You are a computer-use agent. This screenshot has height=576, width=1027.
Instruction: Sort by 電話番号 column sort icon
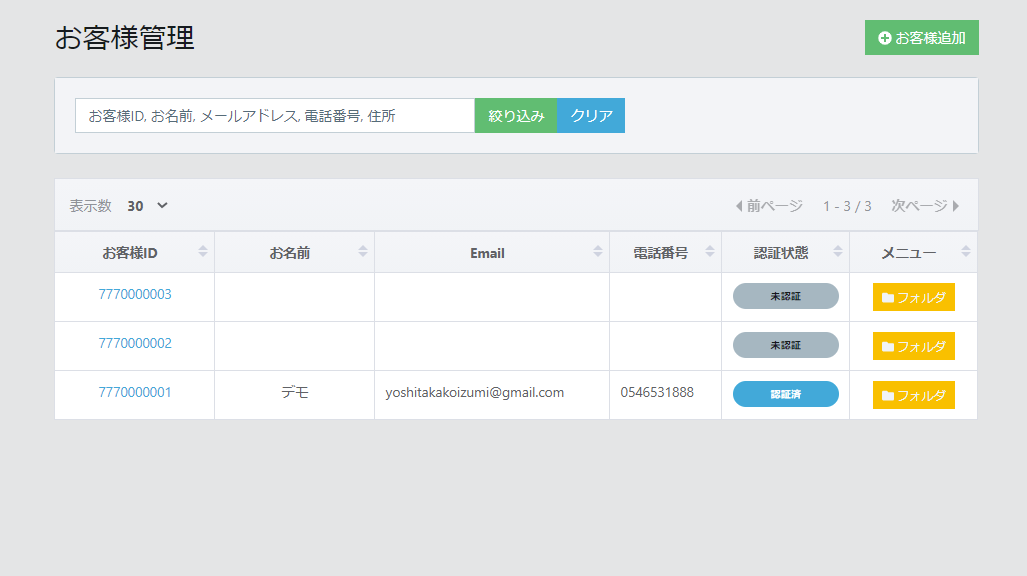710,252
